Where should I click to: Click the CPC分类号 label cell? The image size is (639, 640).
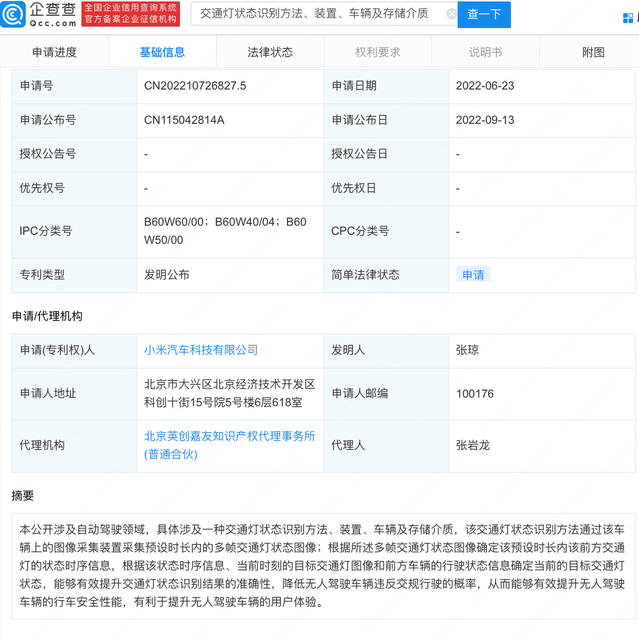pos(386,231)
